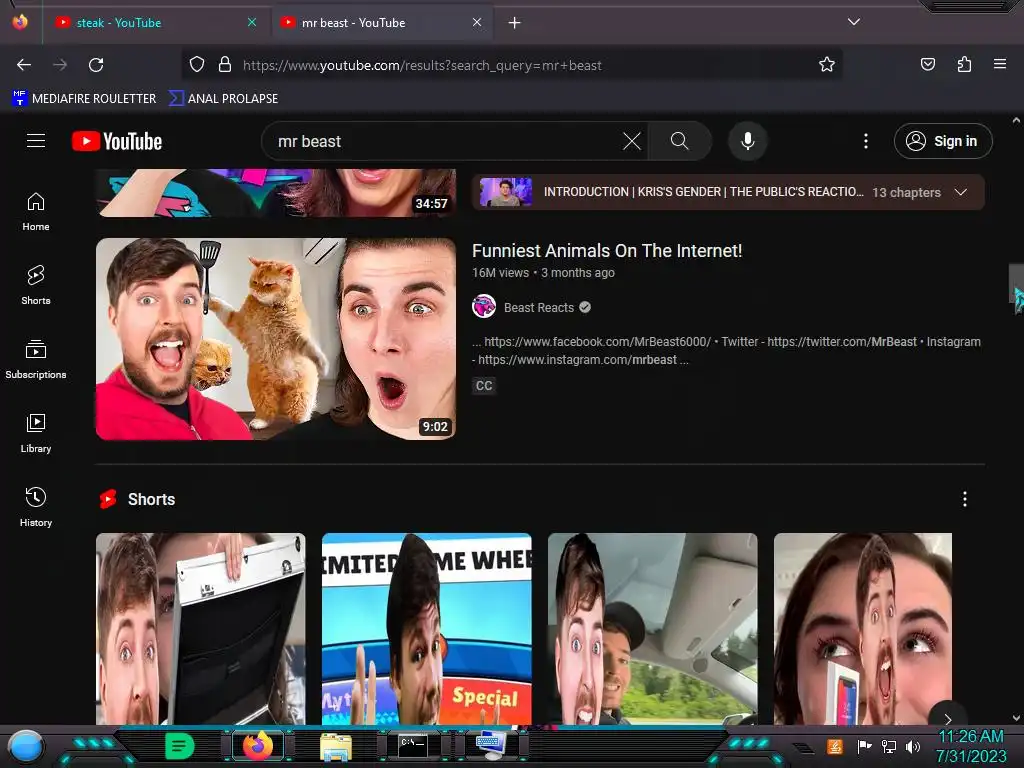The image size is (1024, 768).
Task: Open the Firefox application hamburger menu
Action: click(1000, 65)
